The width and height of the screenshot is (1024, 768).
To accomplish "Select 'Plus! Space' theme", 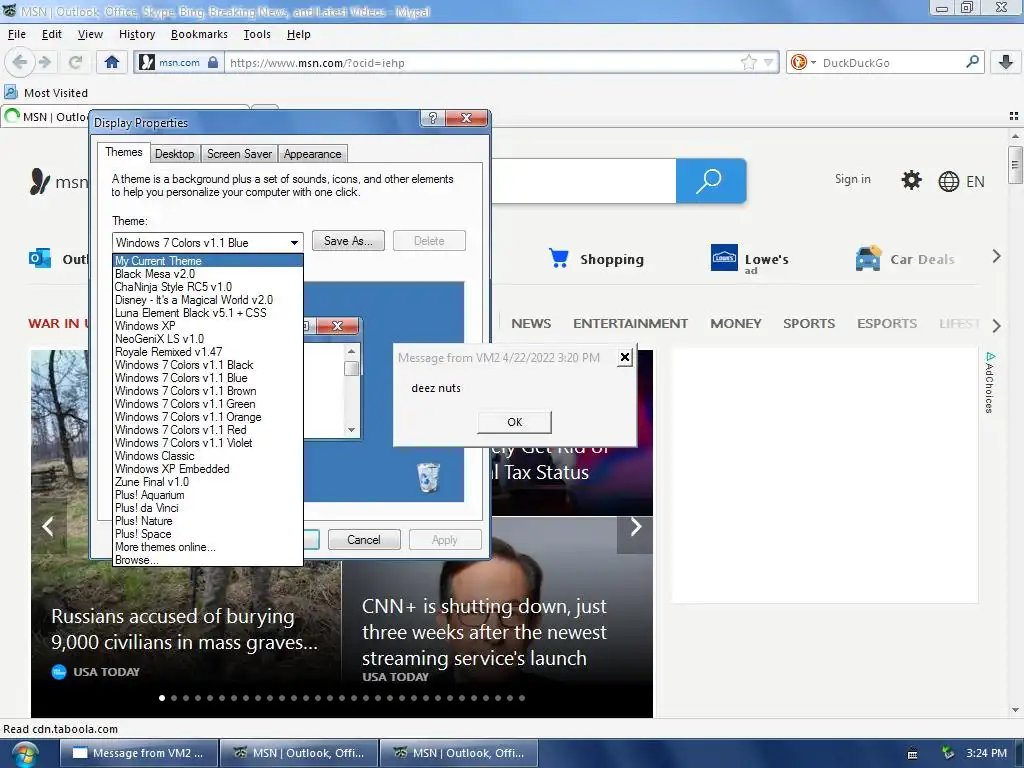I will click(x=208, y=534).
